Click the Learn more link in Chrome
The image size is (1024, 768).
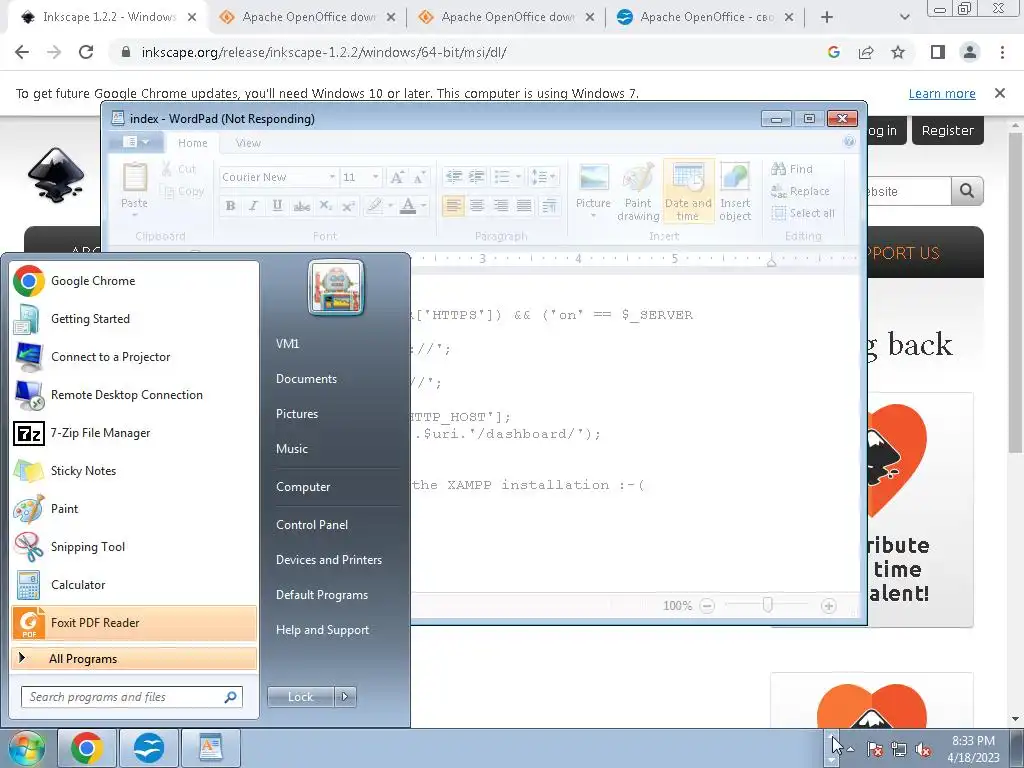pos(942,93)
